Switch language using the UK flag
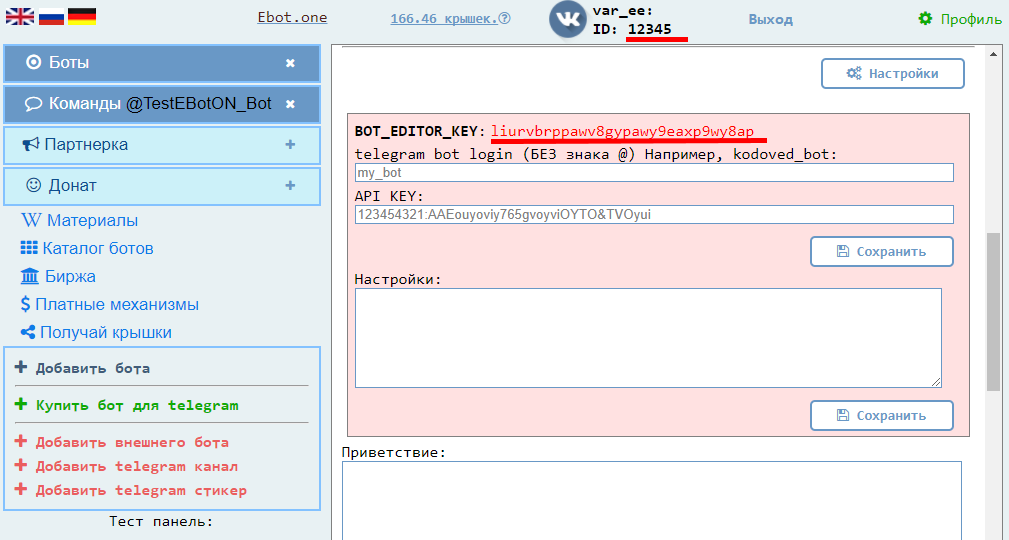 [x=17, y=17]
